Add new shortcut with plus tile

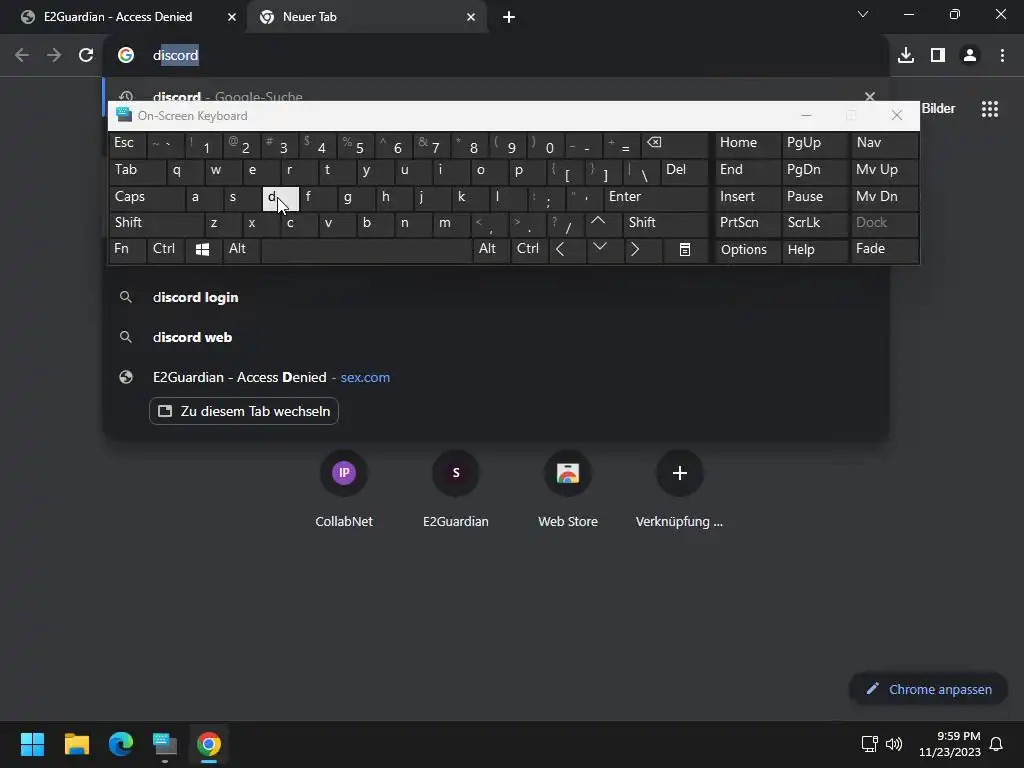click(x=680, y=488)
